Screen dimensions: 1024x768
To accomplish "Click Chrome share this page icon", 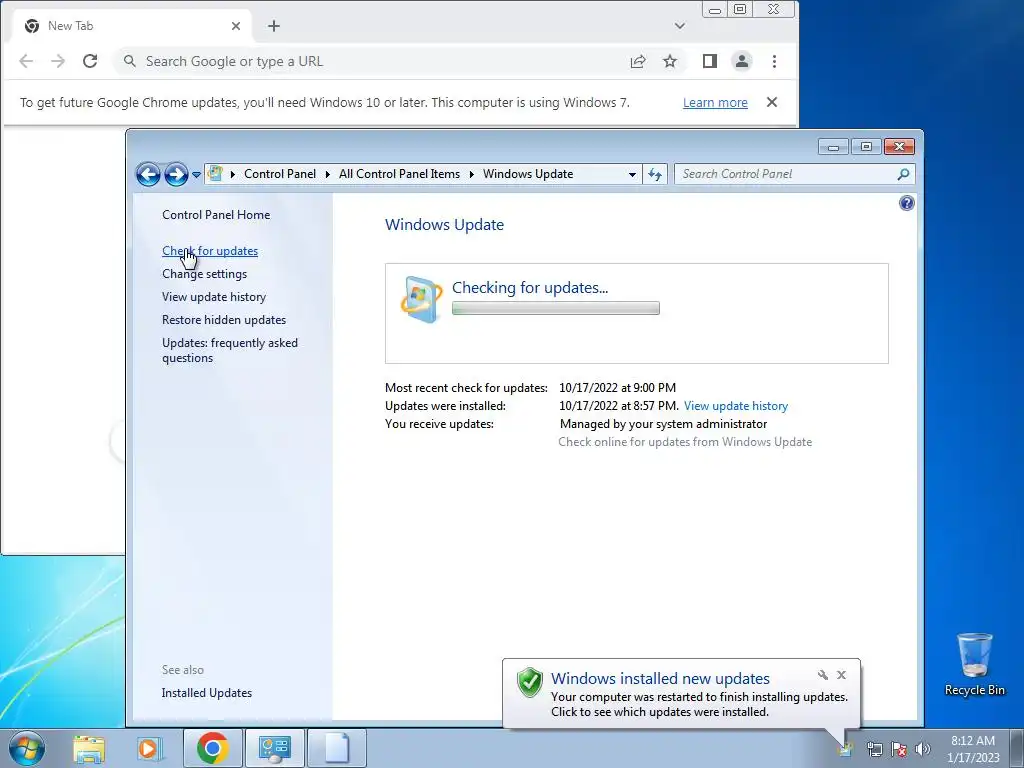I will click(638, 61).
